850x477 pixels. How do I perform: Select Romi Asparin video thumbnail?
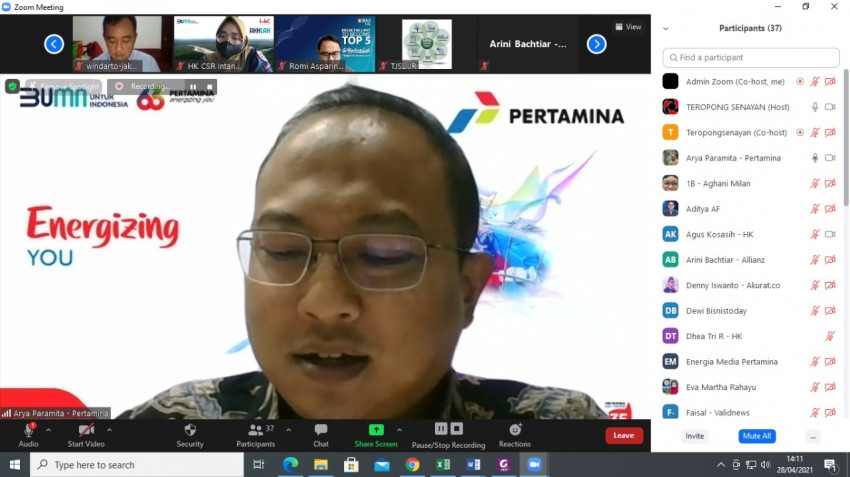point(325,44)
